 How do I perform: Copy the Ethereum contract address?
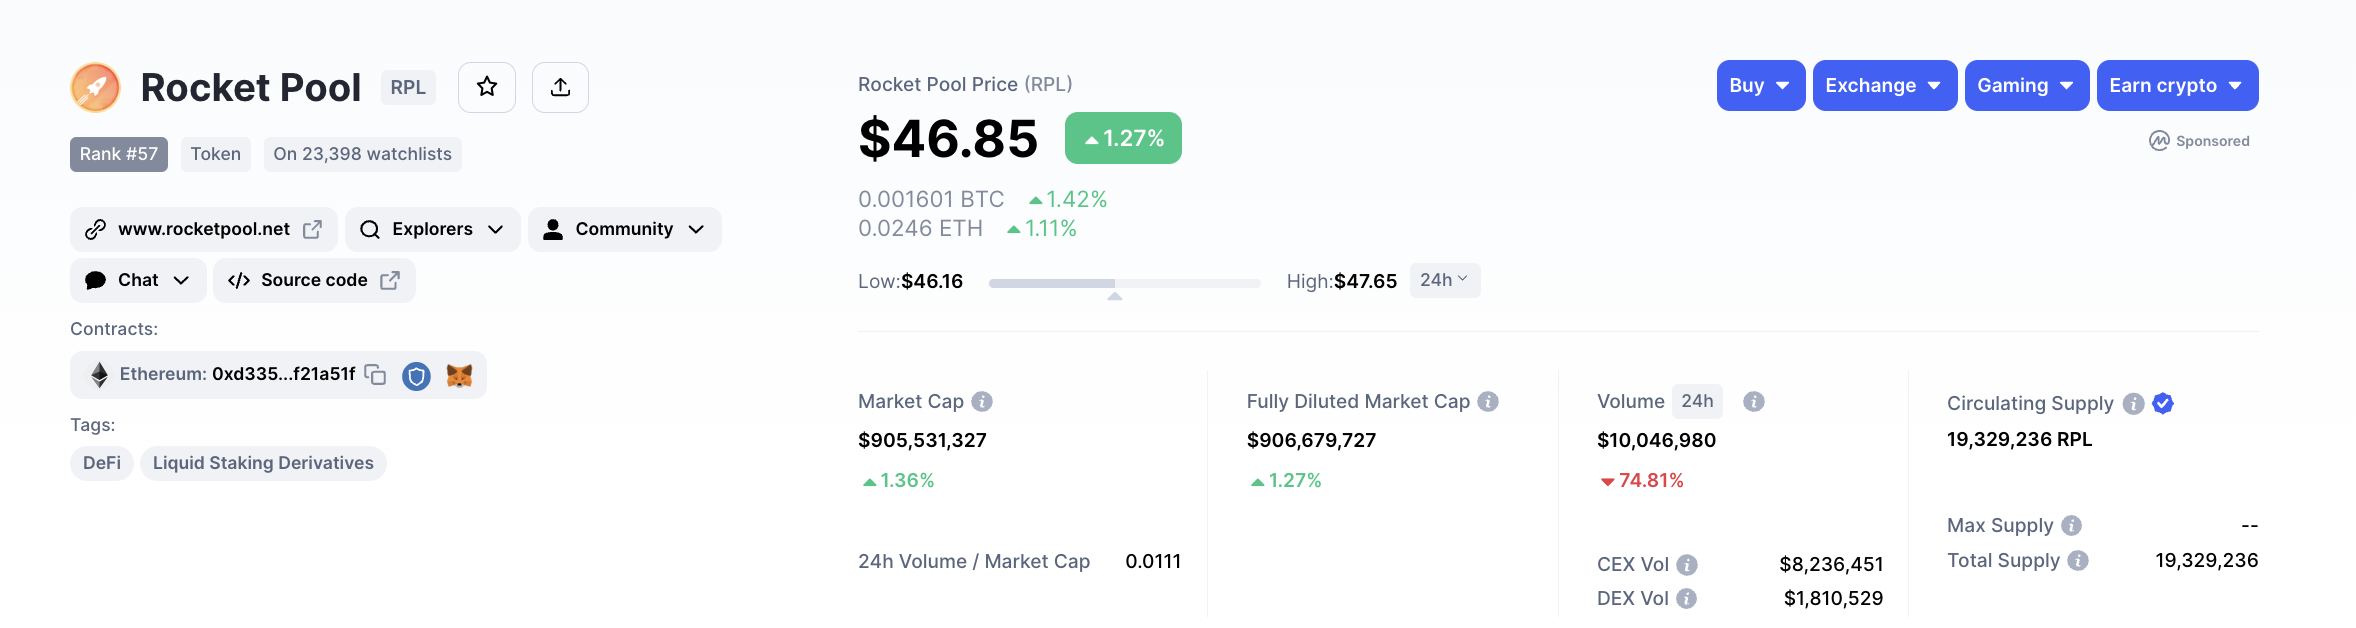click(376, 374)
